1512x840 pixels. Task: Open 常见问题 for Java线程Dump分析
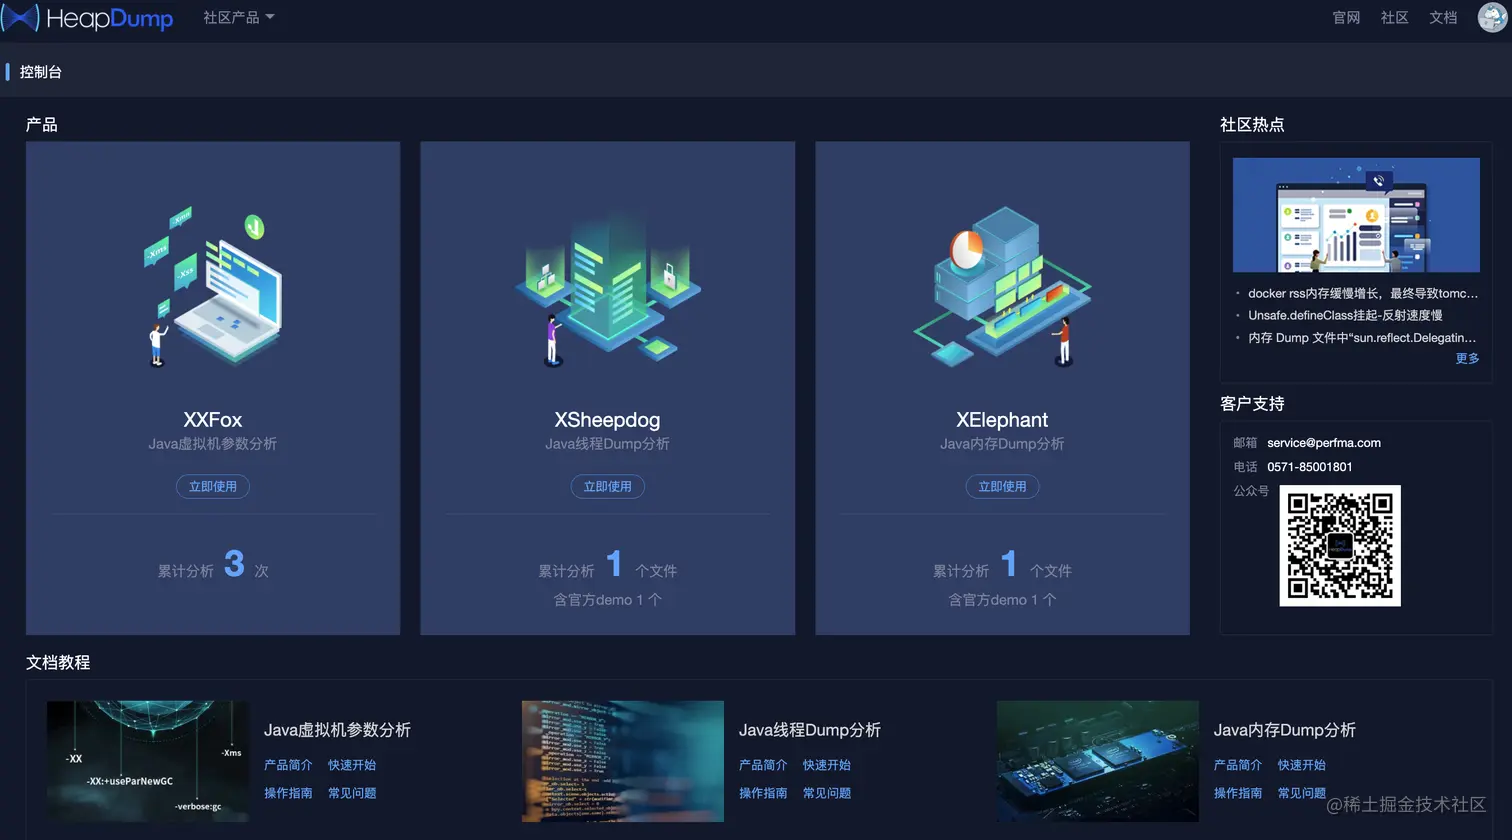[x=827, y=793]
